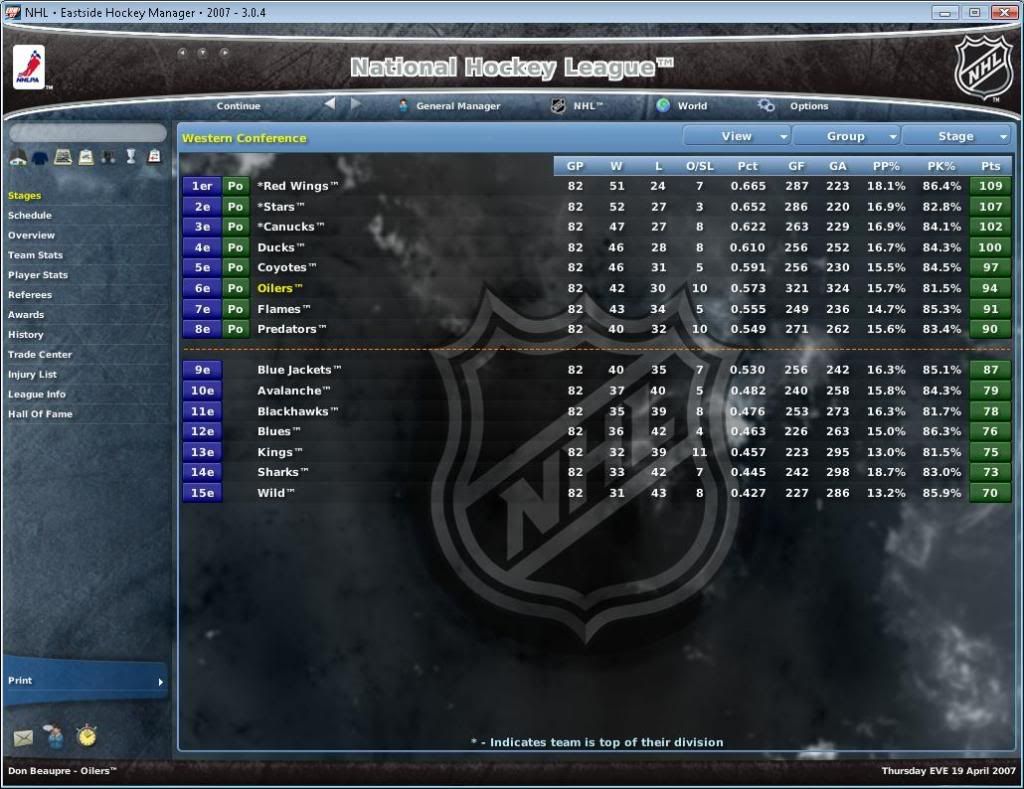
Task: Click the General Manager person icon
Action: point(404,105)
